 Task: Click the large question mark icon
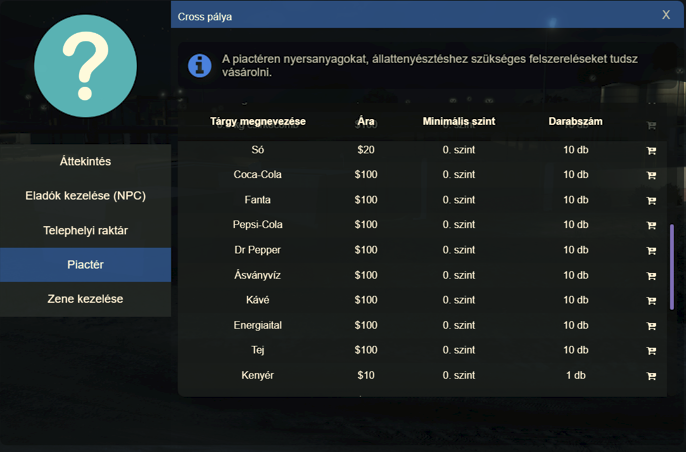tap(85, 66)
